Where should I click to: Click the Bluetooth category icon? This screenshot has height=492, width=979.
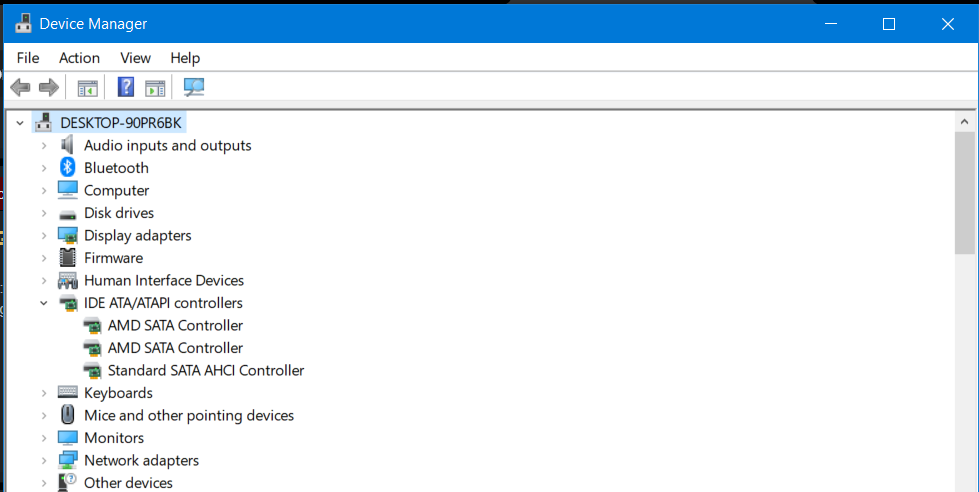click(68, 168)
